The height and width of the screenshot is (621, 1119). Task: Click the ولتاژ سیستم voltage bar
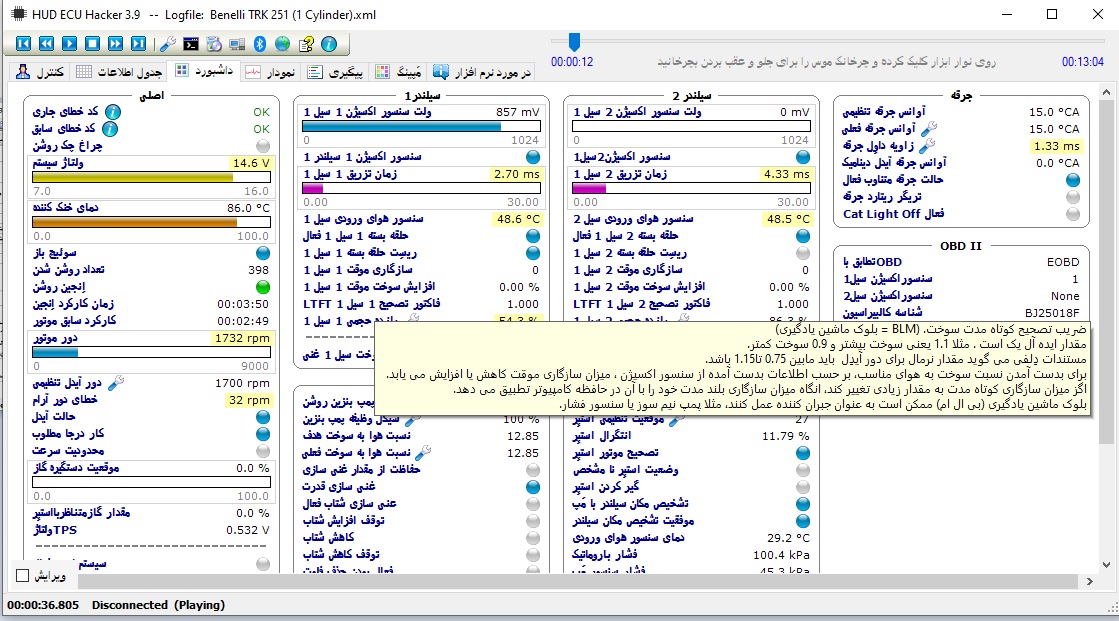coord(151,178)
